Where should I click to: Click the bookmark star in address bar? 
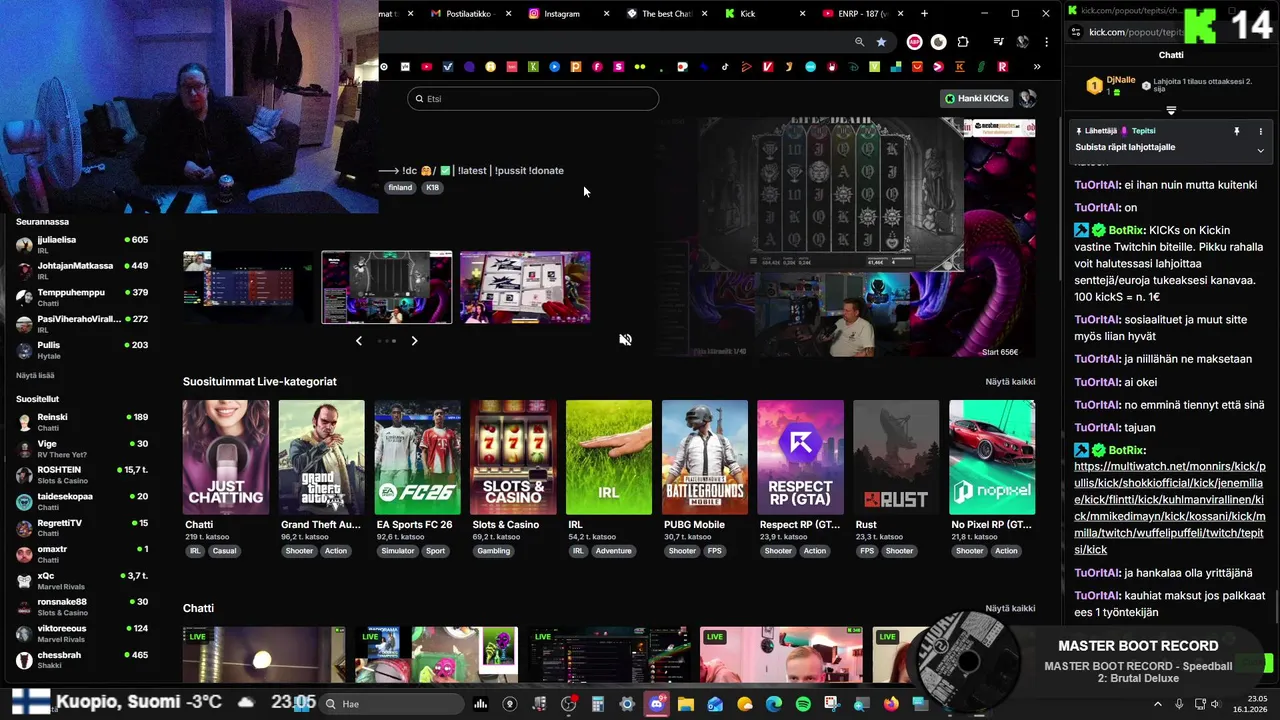point(881,42)
